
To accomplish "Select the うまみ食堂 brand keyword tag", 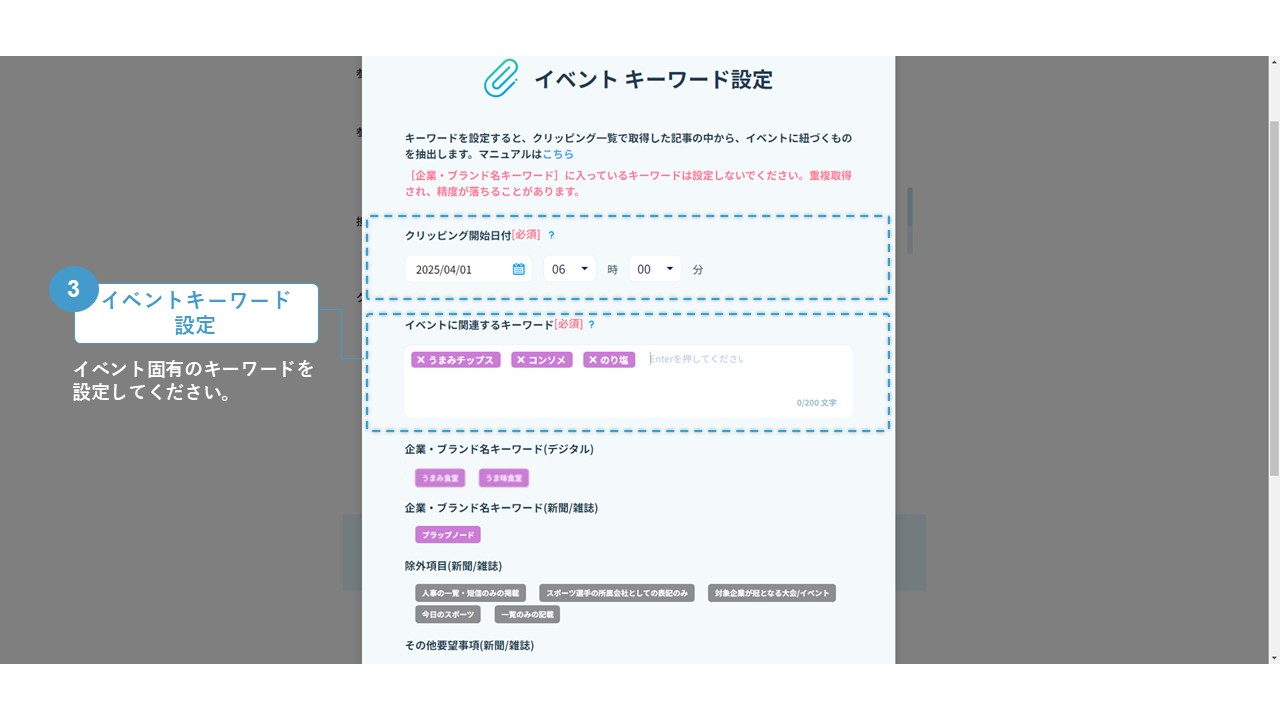I will [440, 478].
